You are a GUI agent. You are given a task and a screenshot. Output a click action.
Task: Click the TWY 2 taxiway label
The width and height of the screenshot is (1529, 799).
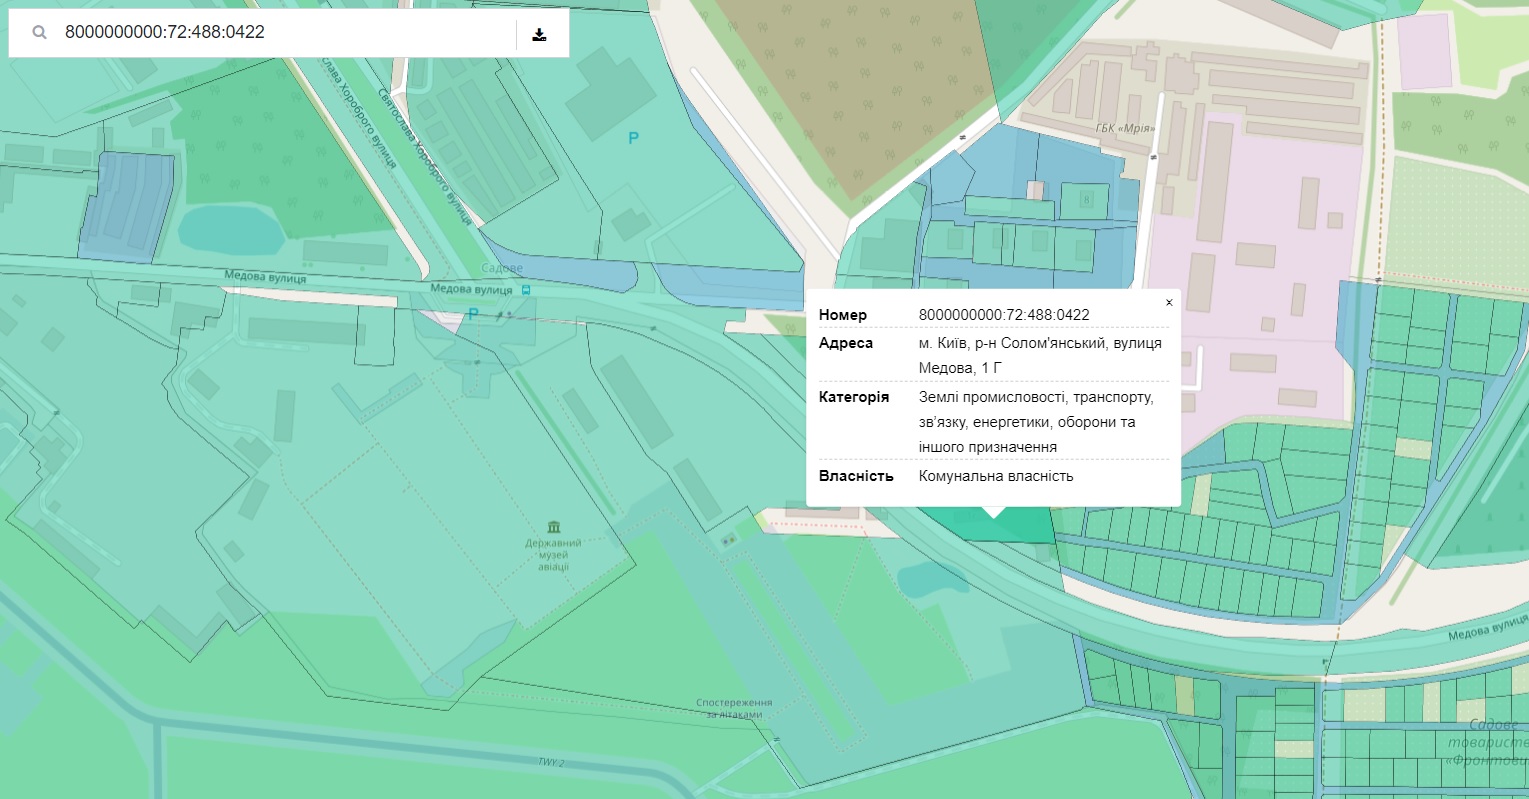551,763
